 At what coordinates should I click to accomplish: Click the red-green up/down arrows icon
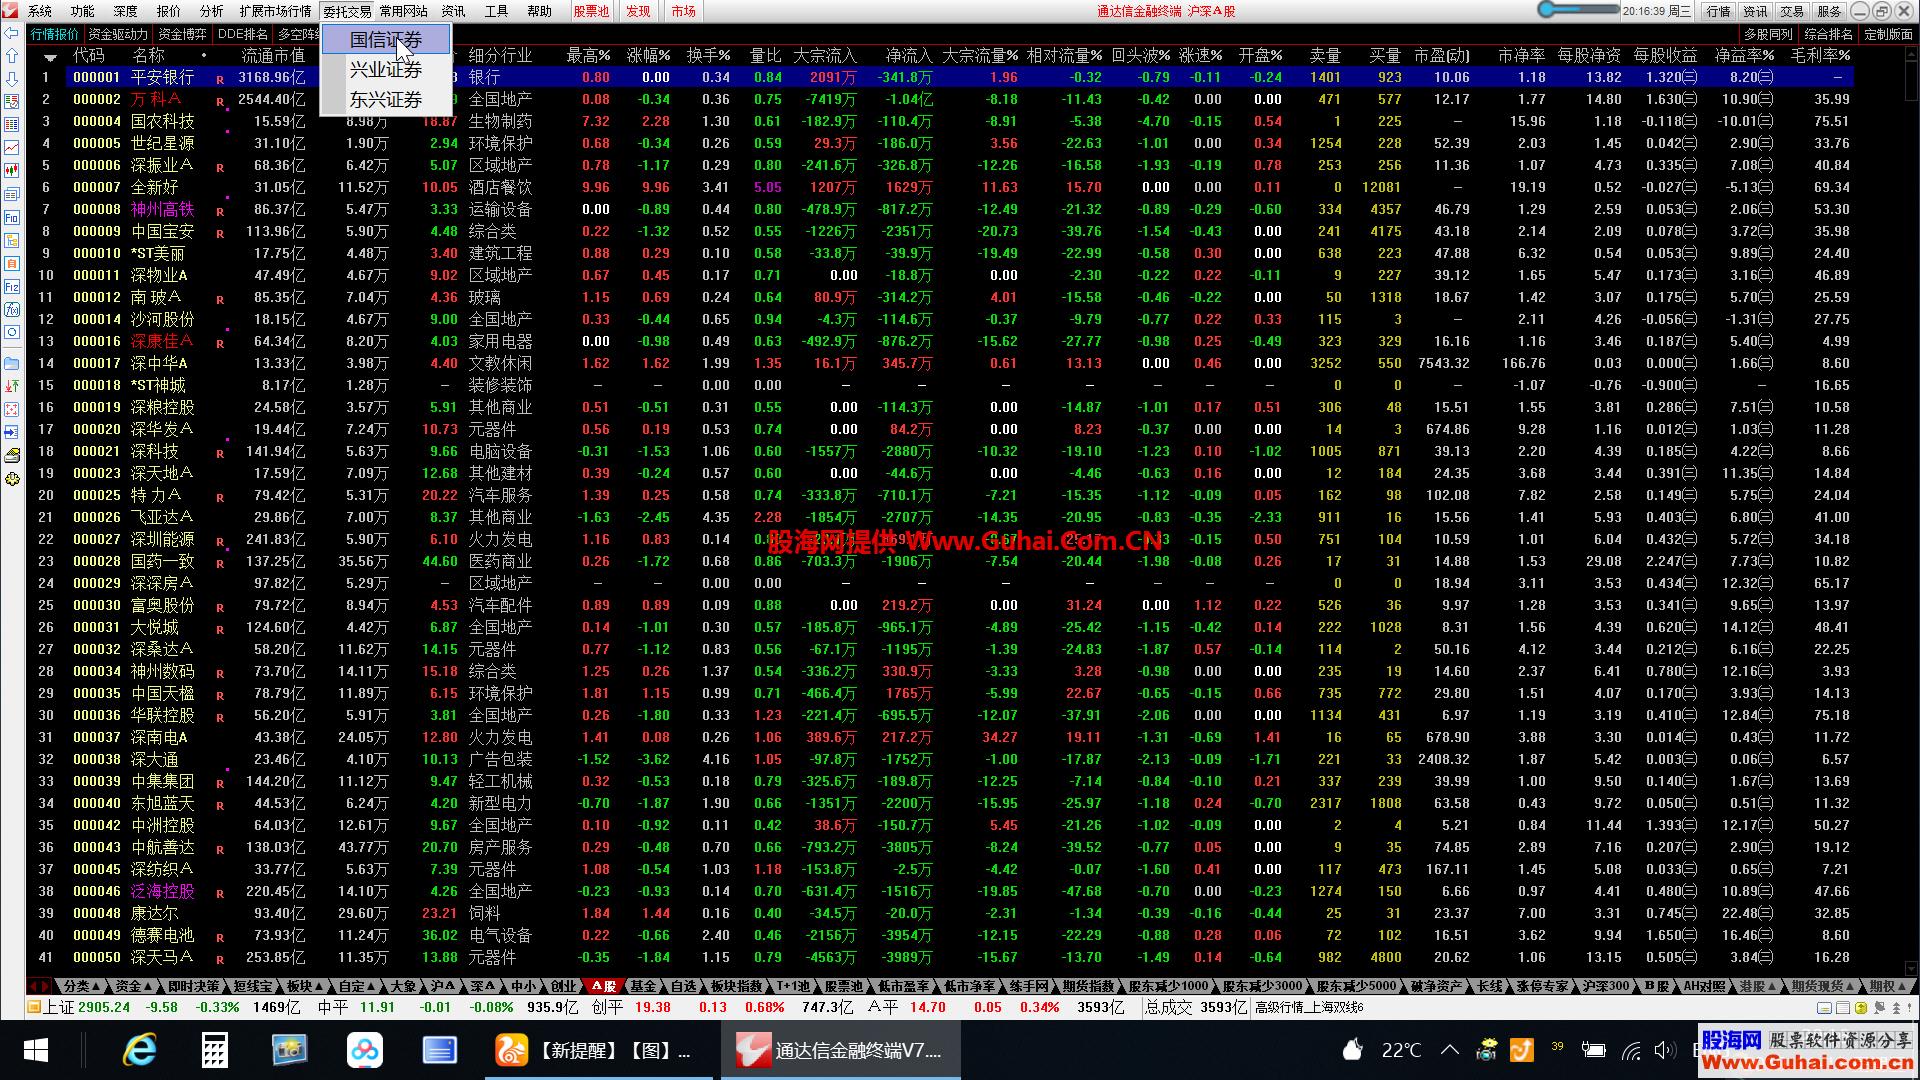[12, 386]
